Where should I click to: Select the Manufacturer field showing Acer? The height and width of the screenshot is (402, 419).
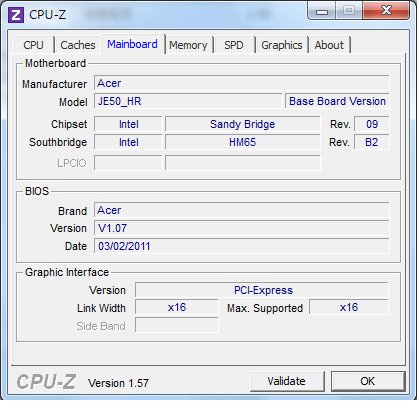[x=242, y=83]
